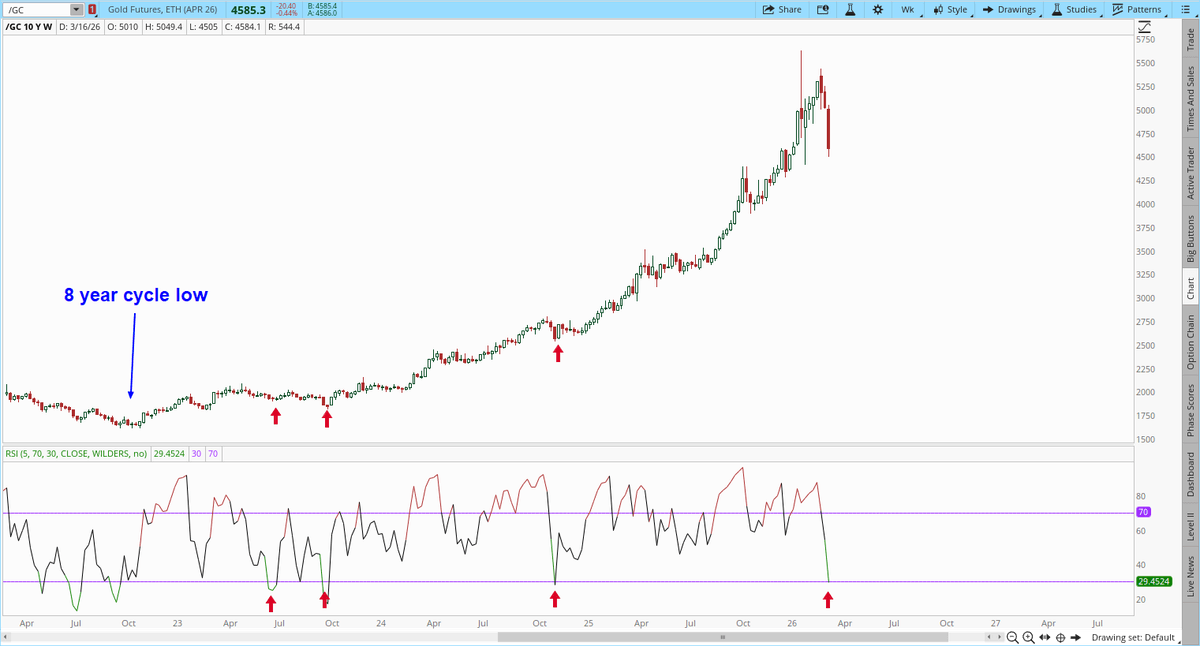
Task: Click the RSI oversold level 30 label
Action: [197, 453]
